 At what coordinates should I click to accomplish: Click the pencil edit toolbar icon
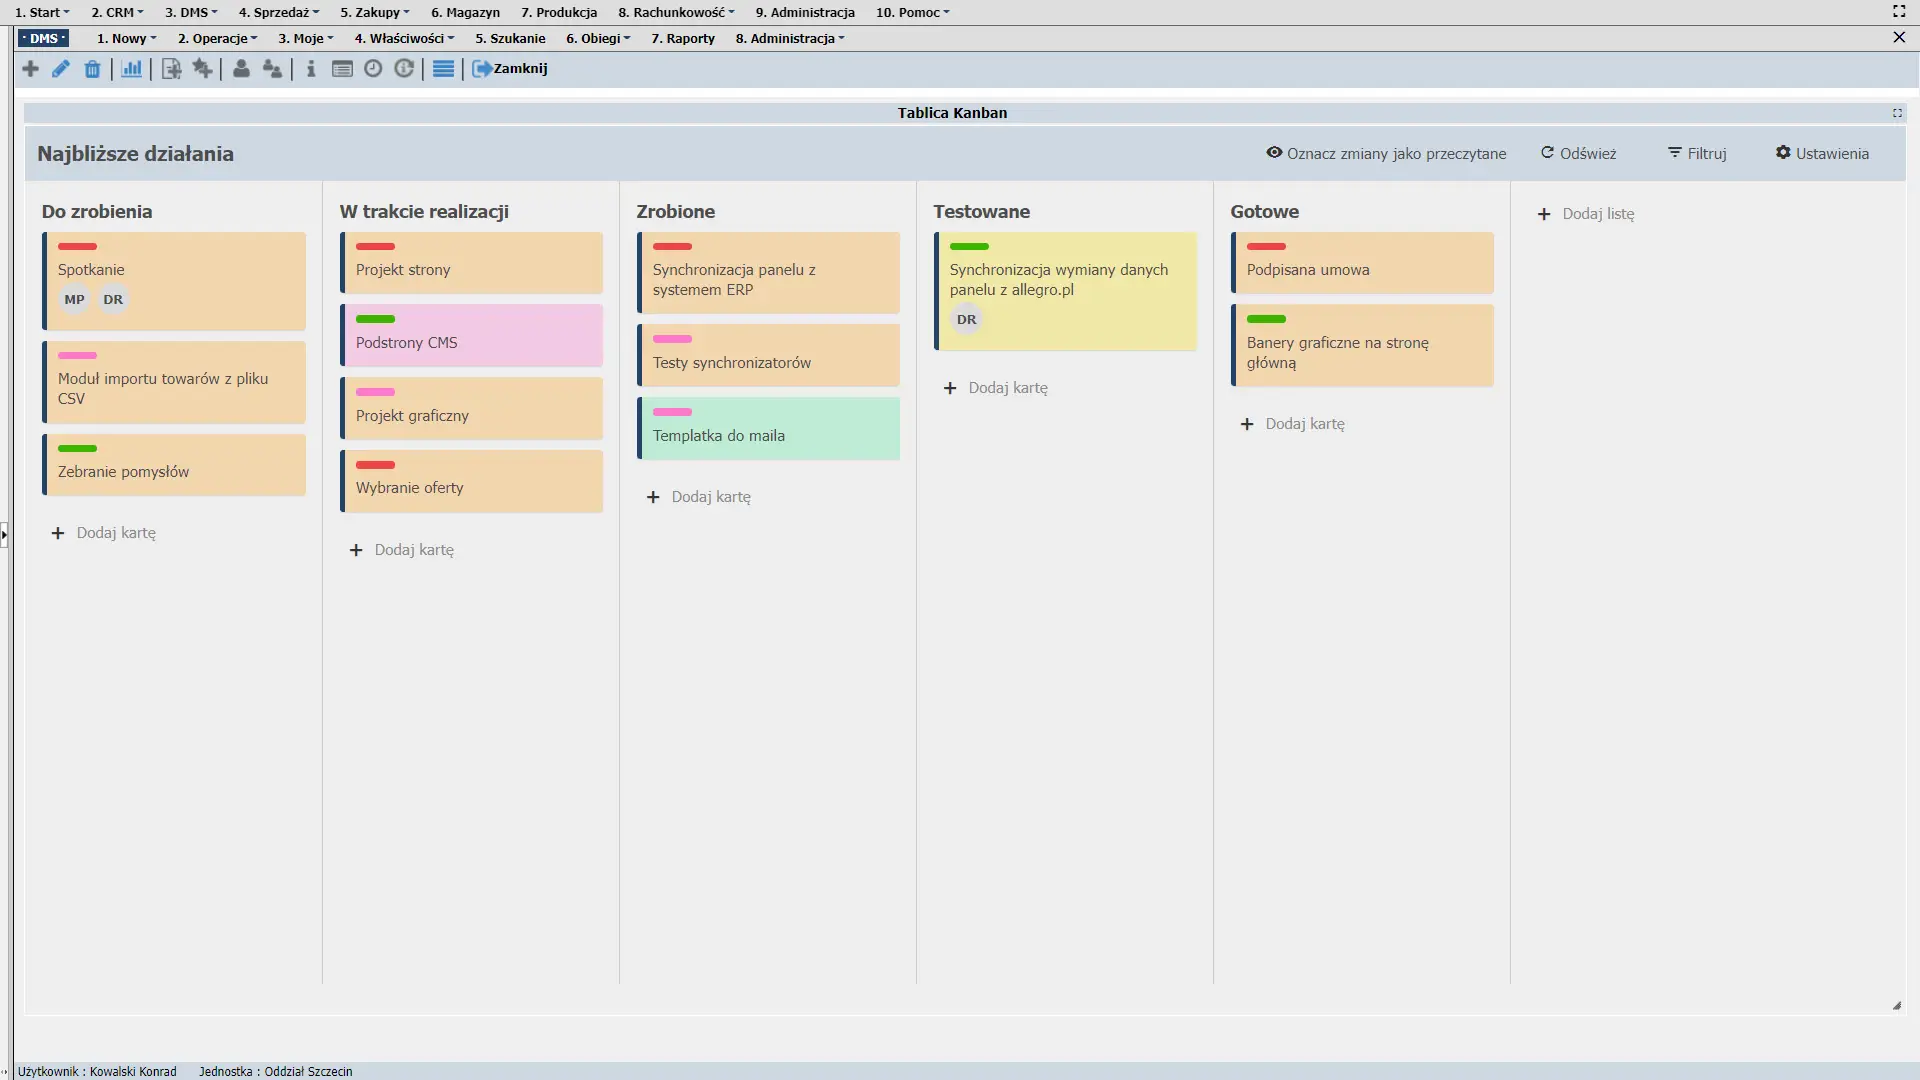point(61,69)
